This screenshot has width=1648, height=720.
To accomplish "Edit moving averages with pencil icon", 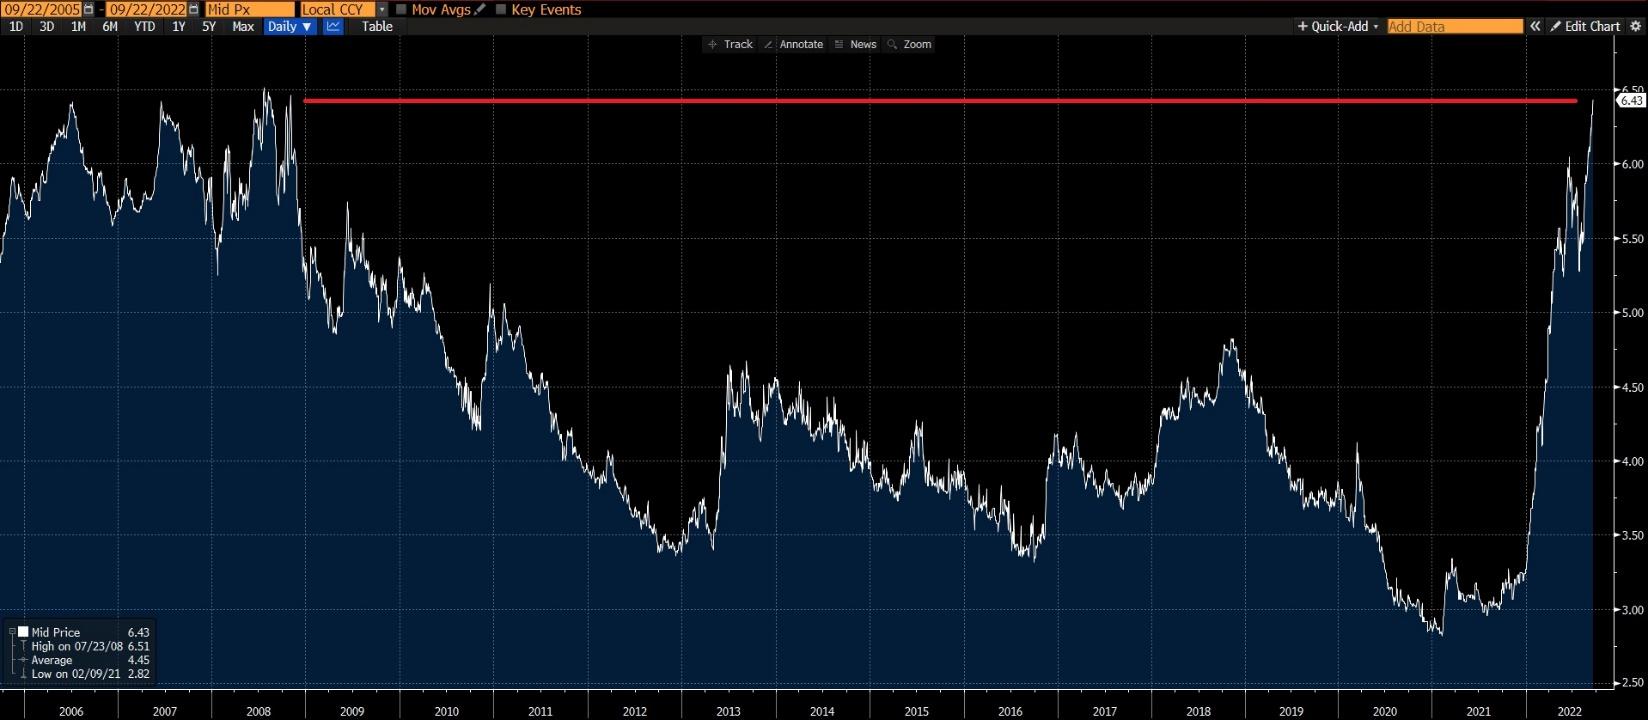I will click(481, 9).
